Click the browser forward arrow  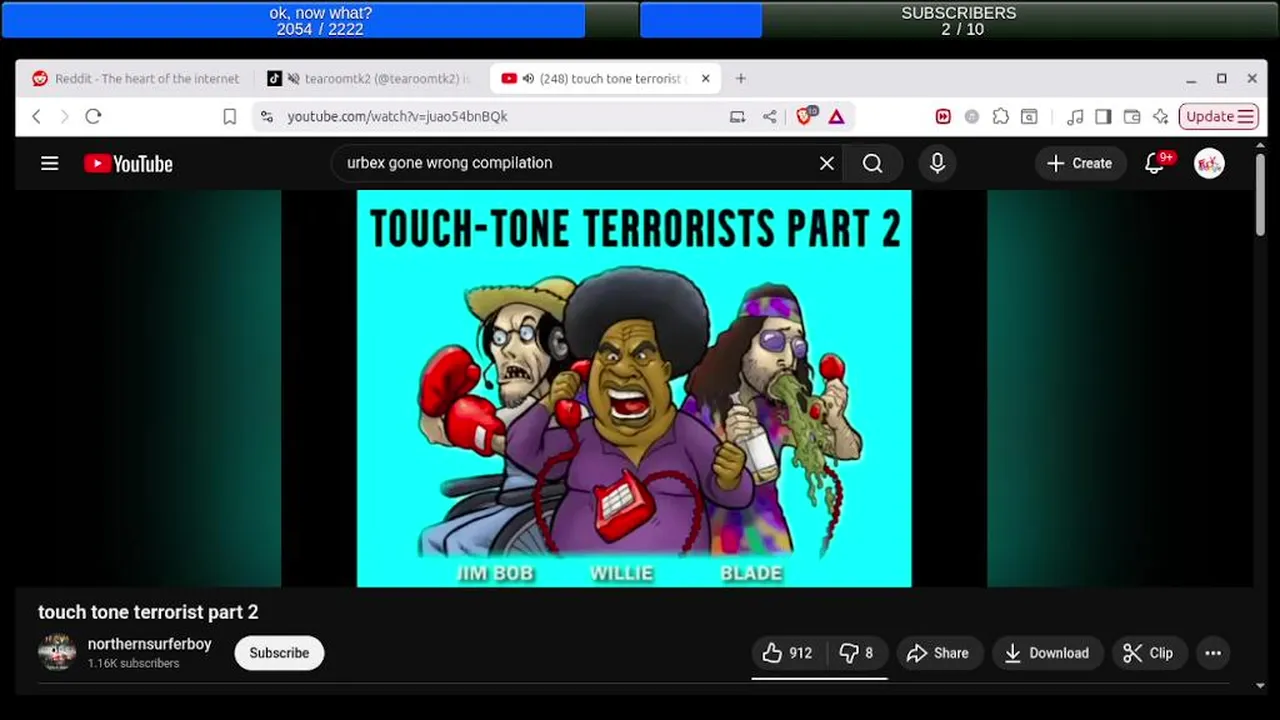(x=64, y=116)
